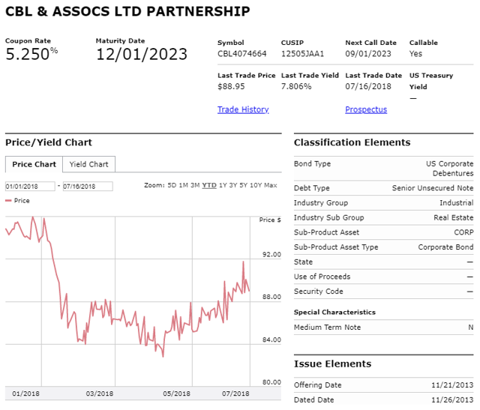The width and height of the screenshot is (480, 410).
Task: Click the Real Estate value
Action: [x=453, y=218]
